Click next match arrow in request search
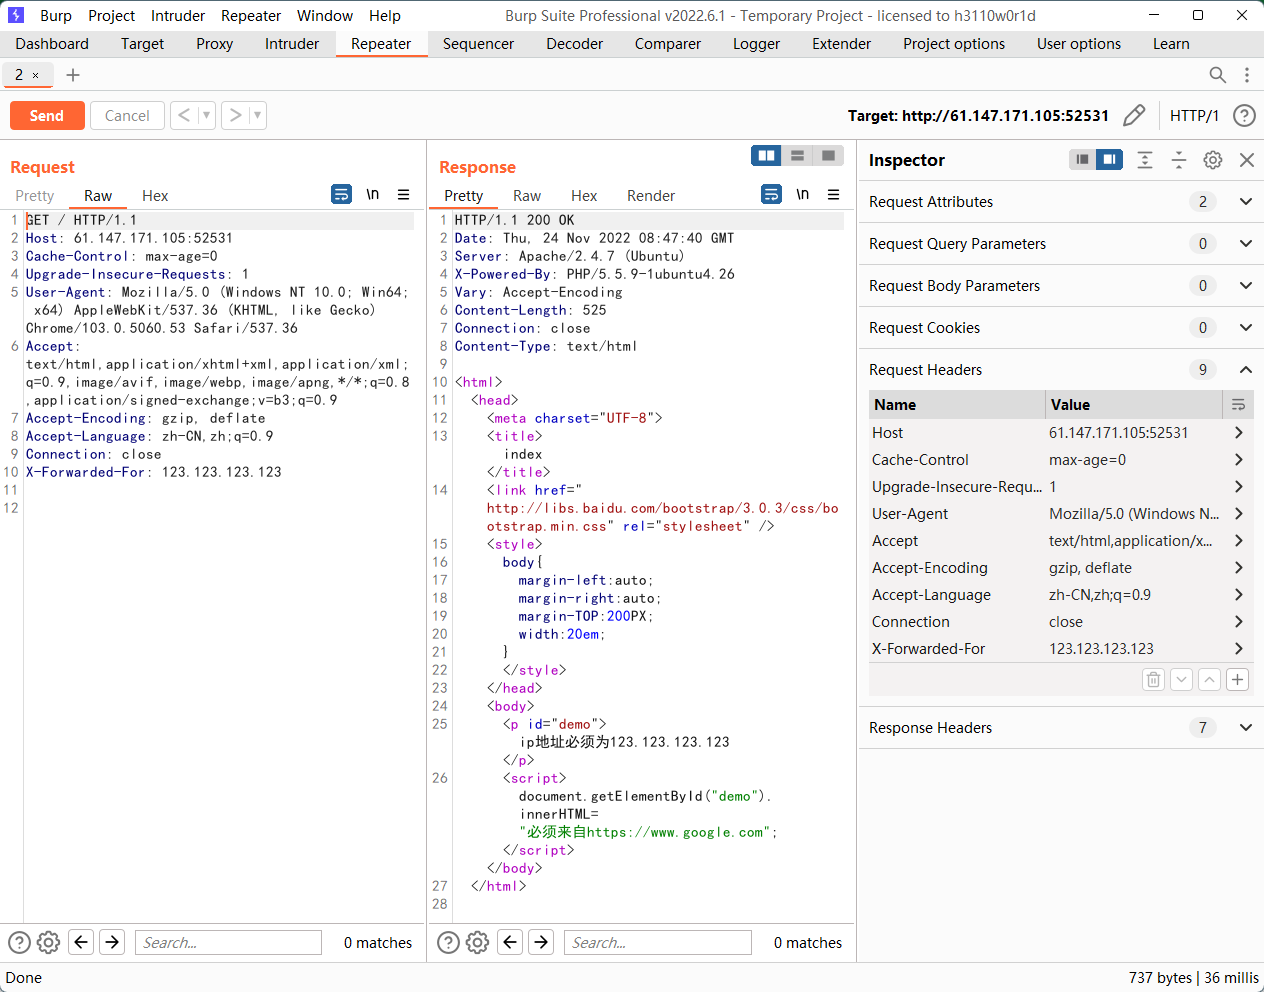Image resolution: width=1264 pixels, height=992 pixels. pos(113,942)
